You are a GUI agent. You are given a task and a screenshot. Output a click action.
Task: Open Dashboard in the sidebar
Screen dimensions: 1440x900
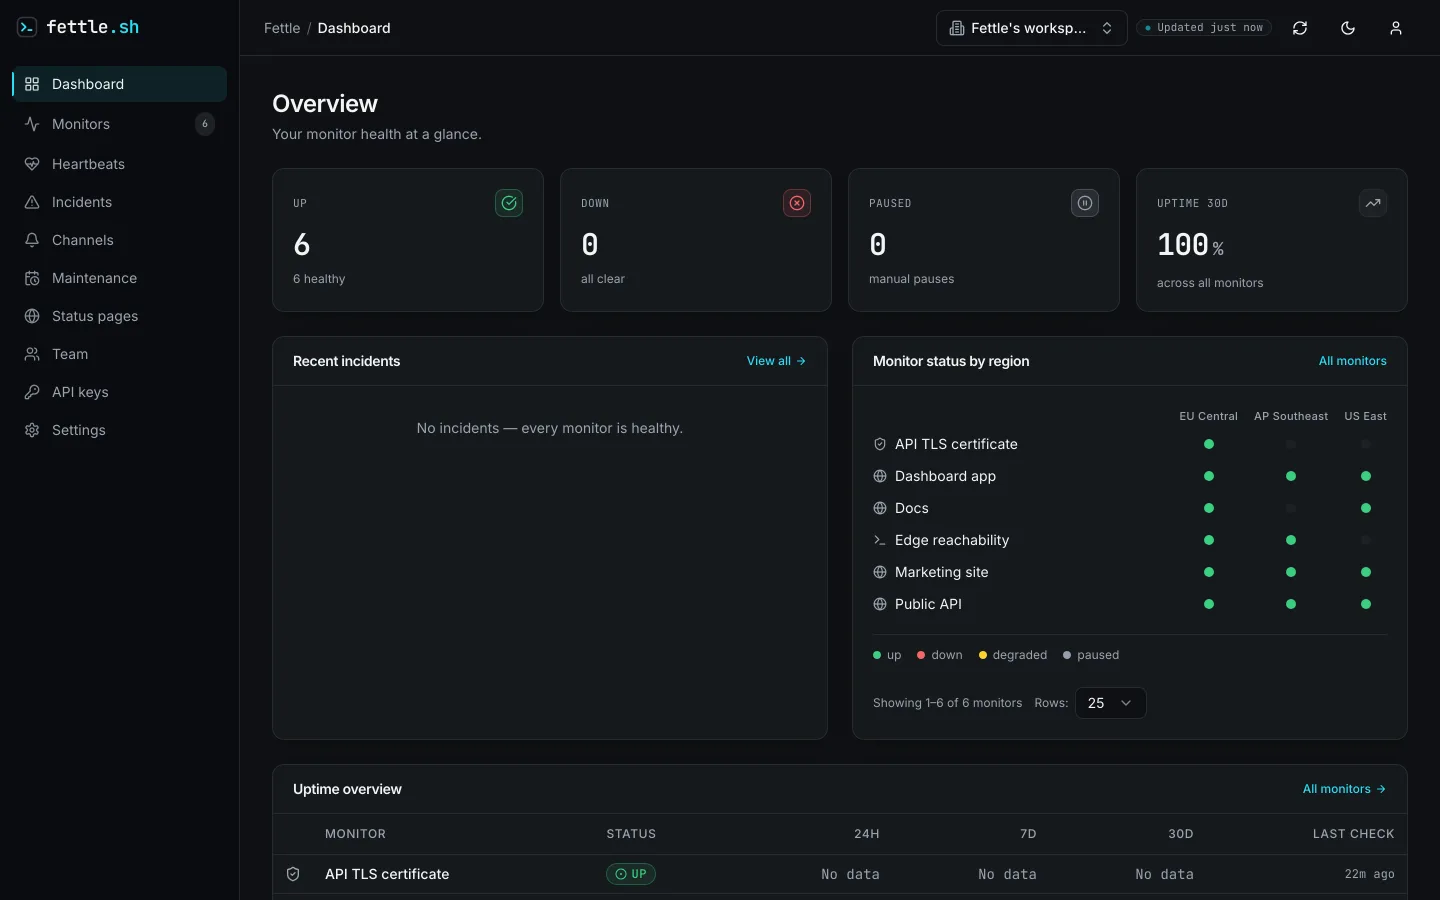point(120,84)
